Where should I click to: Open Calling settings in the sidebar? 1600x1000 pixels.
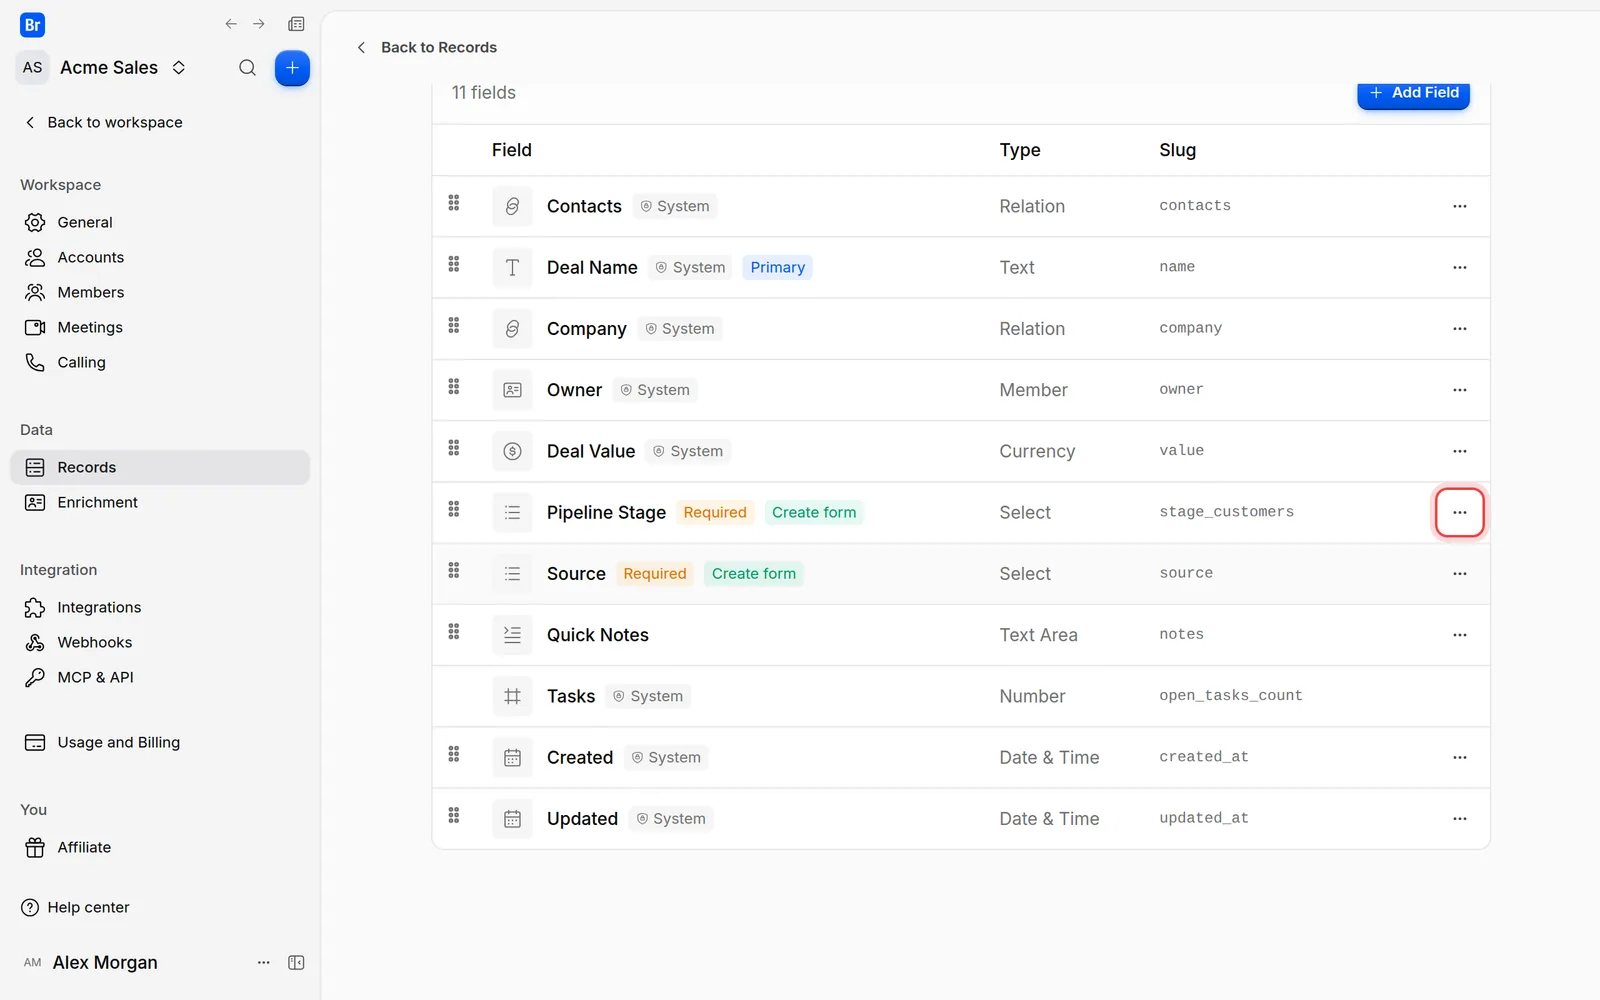(81, 362)
